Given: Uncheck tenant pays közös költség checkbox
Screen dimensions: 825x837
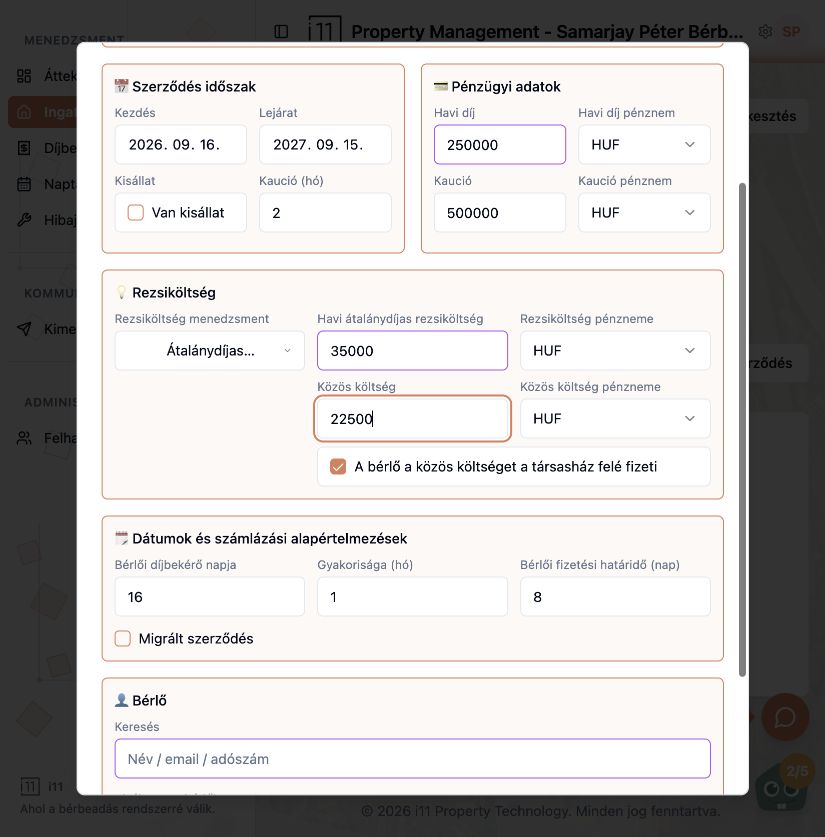Looking at the screenshot, I should [338, 467].
